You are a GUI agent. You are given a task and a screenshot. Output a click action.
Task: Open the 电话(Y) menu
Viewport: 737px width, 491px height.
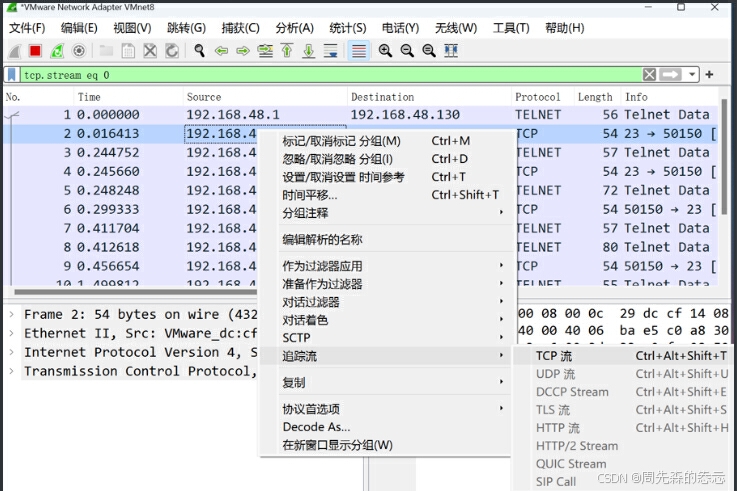[x=400, y=28]
